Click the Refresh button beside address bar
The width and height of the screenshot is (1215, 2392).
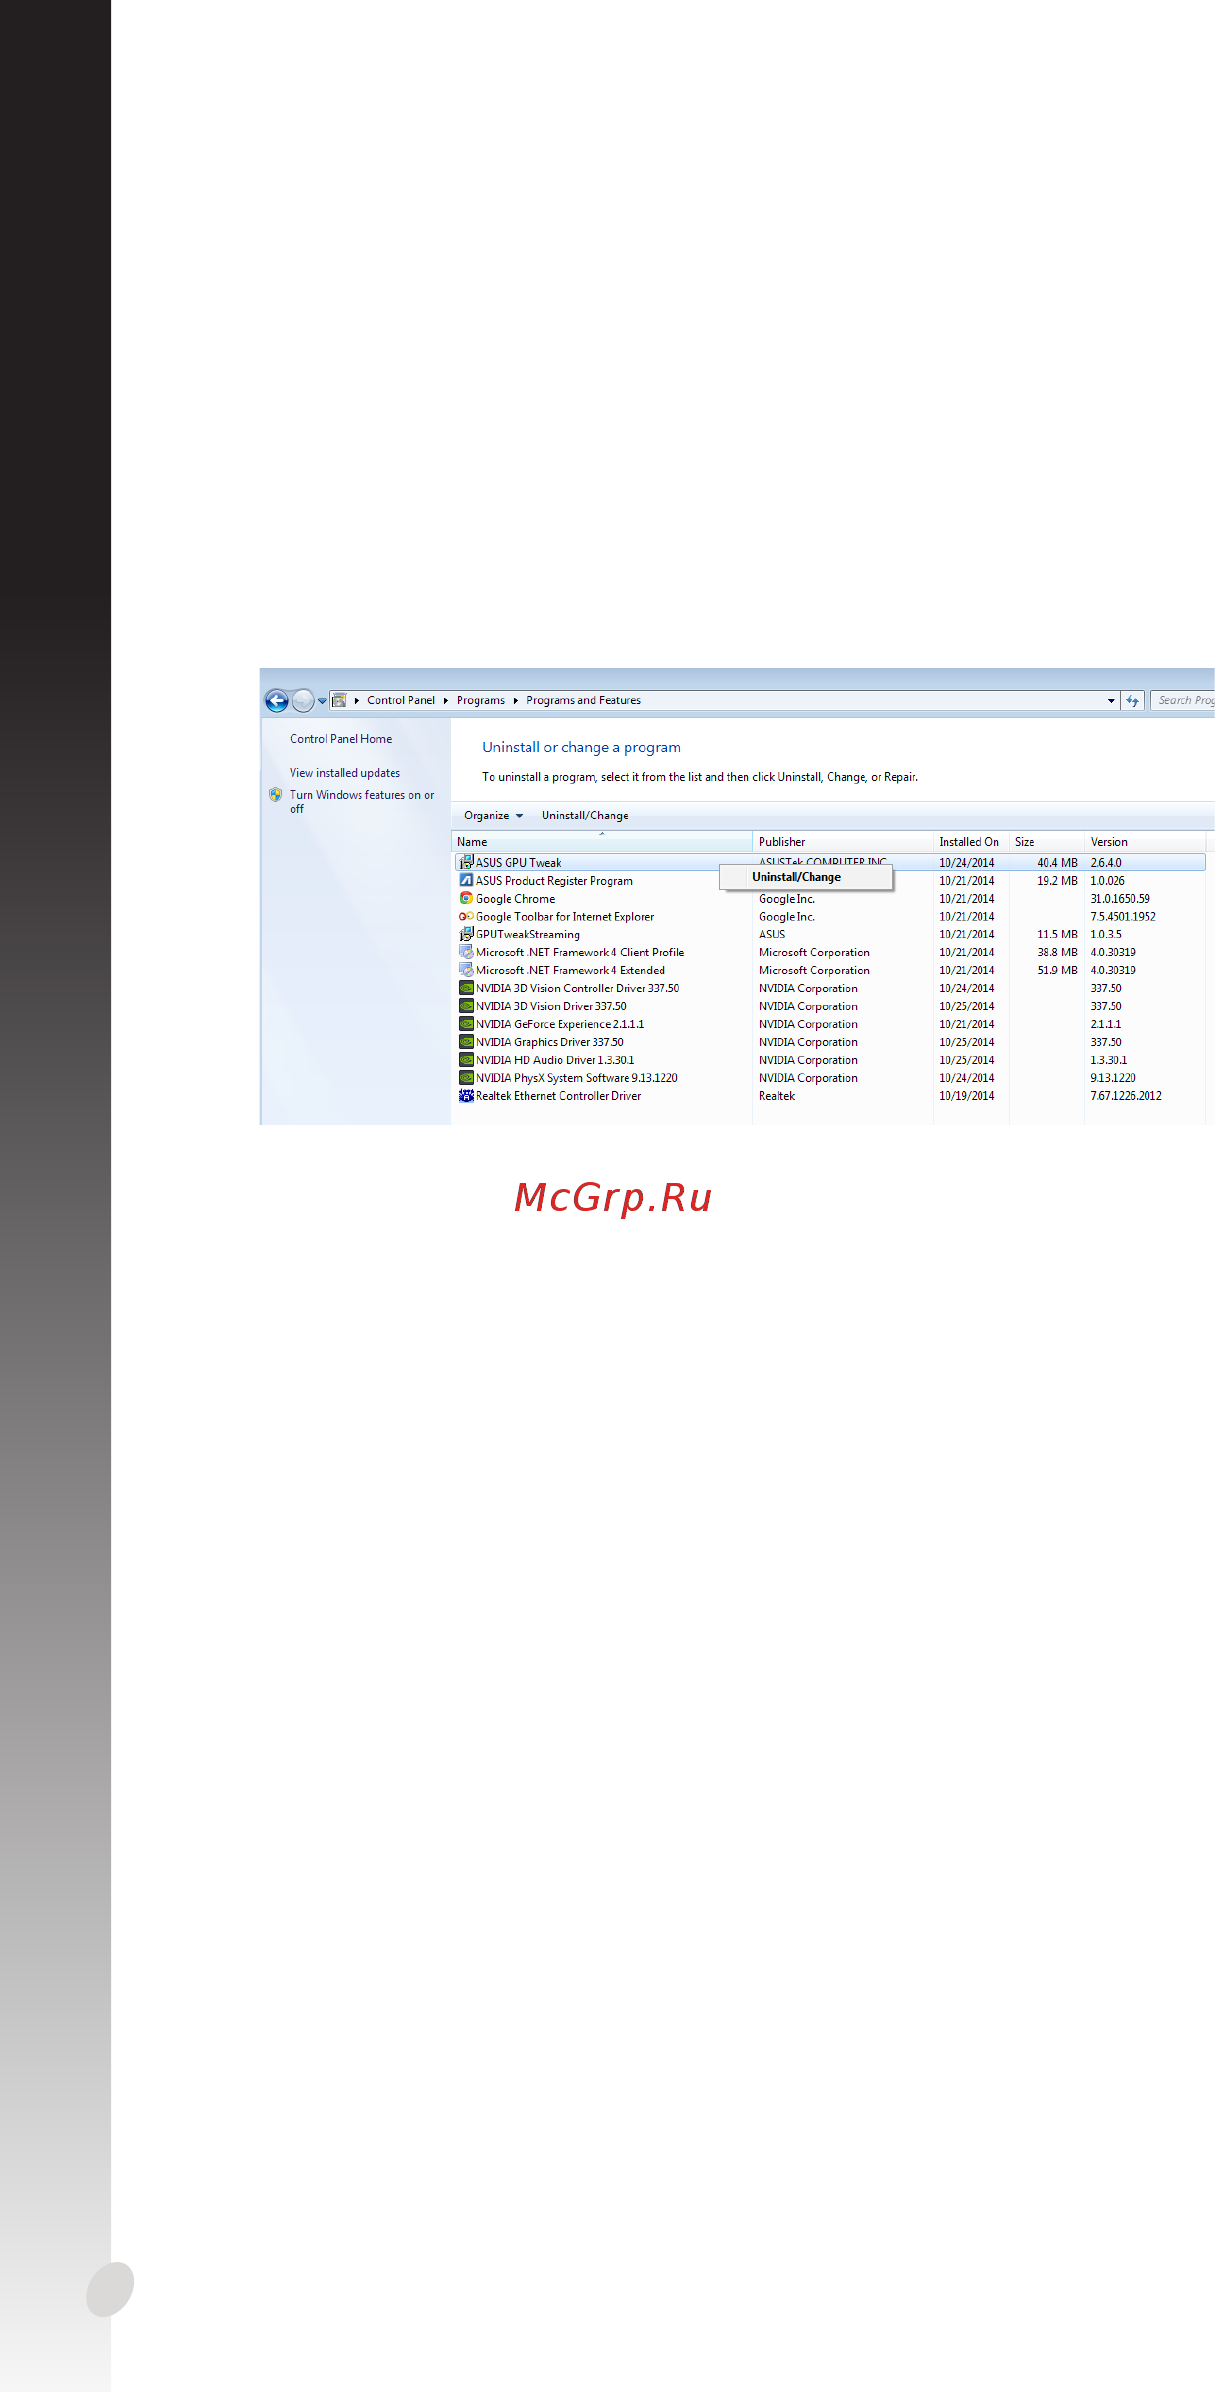(x=1132, y=701)
